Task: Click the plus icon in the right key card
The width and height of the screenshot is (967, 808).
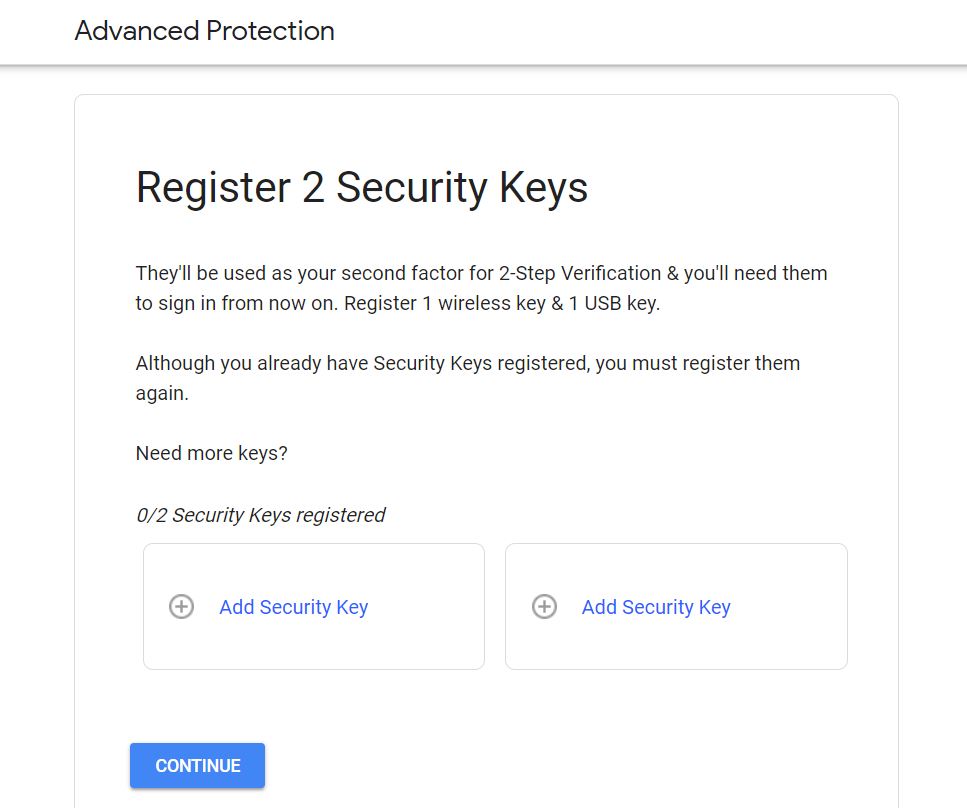Action: 544,607
